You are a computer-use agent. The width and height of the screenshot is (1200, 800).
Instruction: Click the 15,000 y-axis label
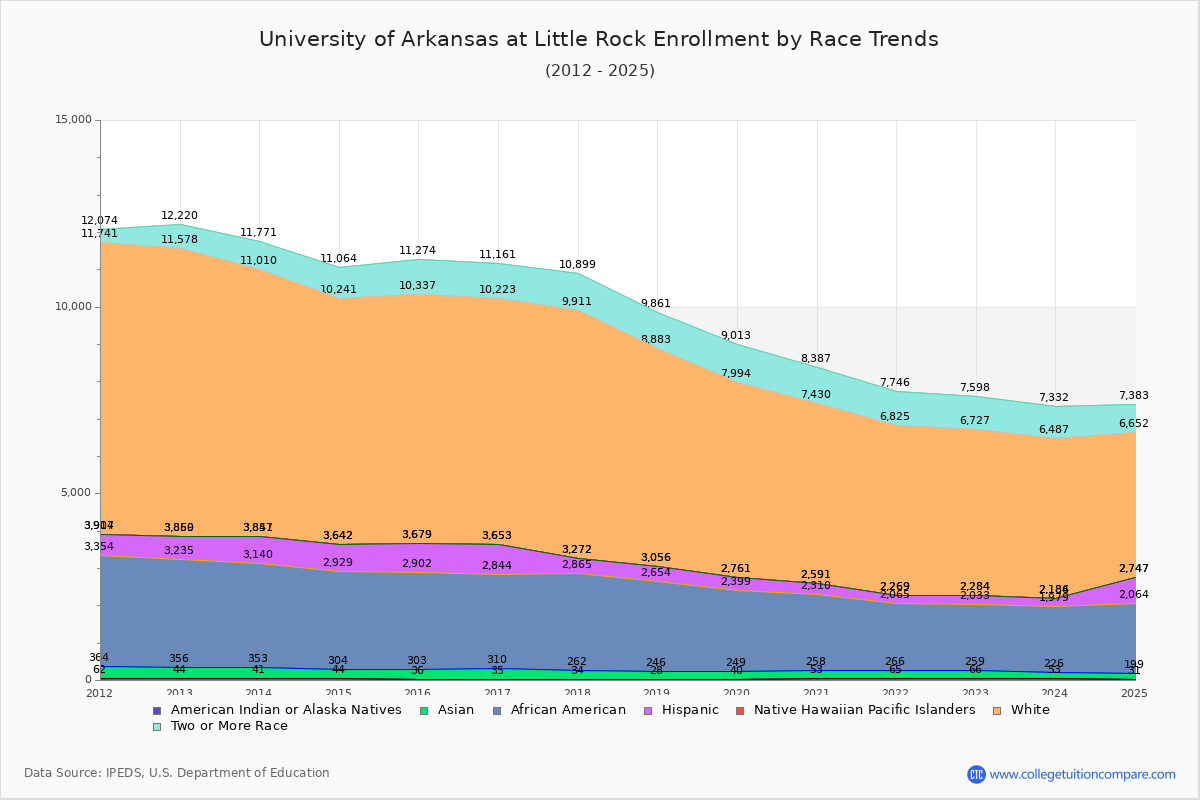73,120
